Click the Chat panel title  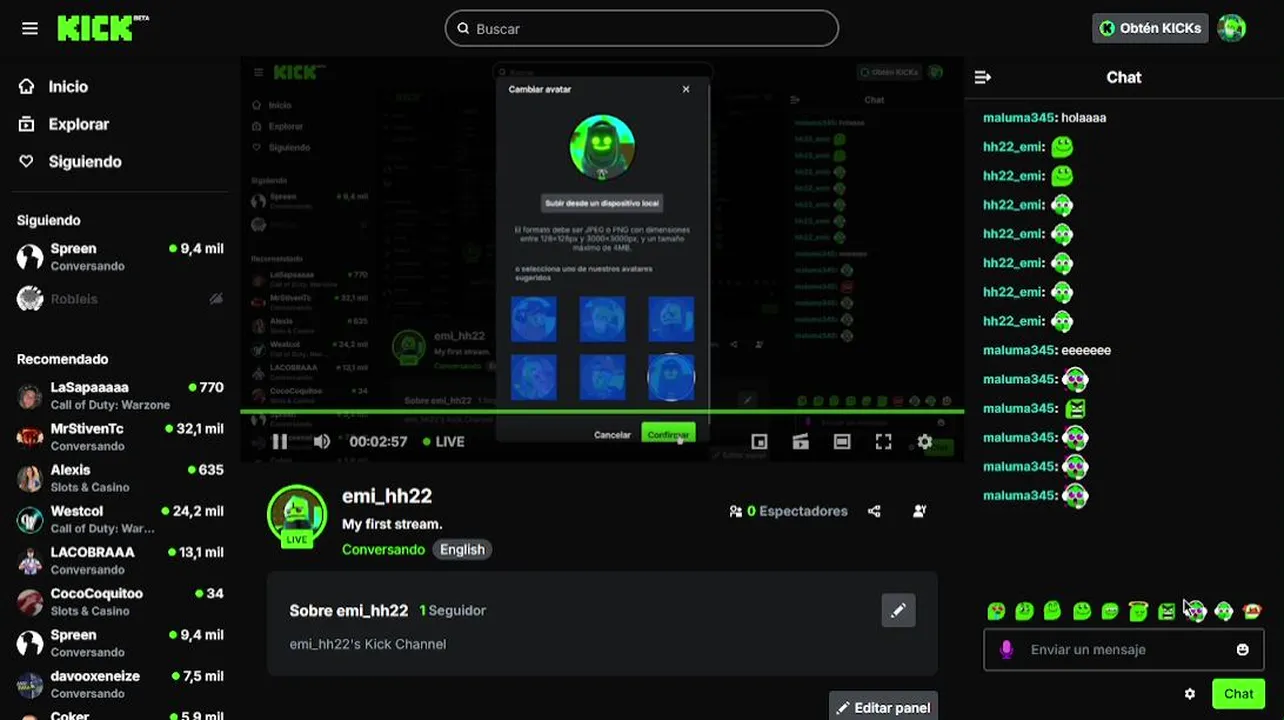click(x=1124, y=77)
